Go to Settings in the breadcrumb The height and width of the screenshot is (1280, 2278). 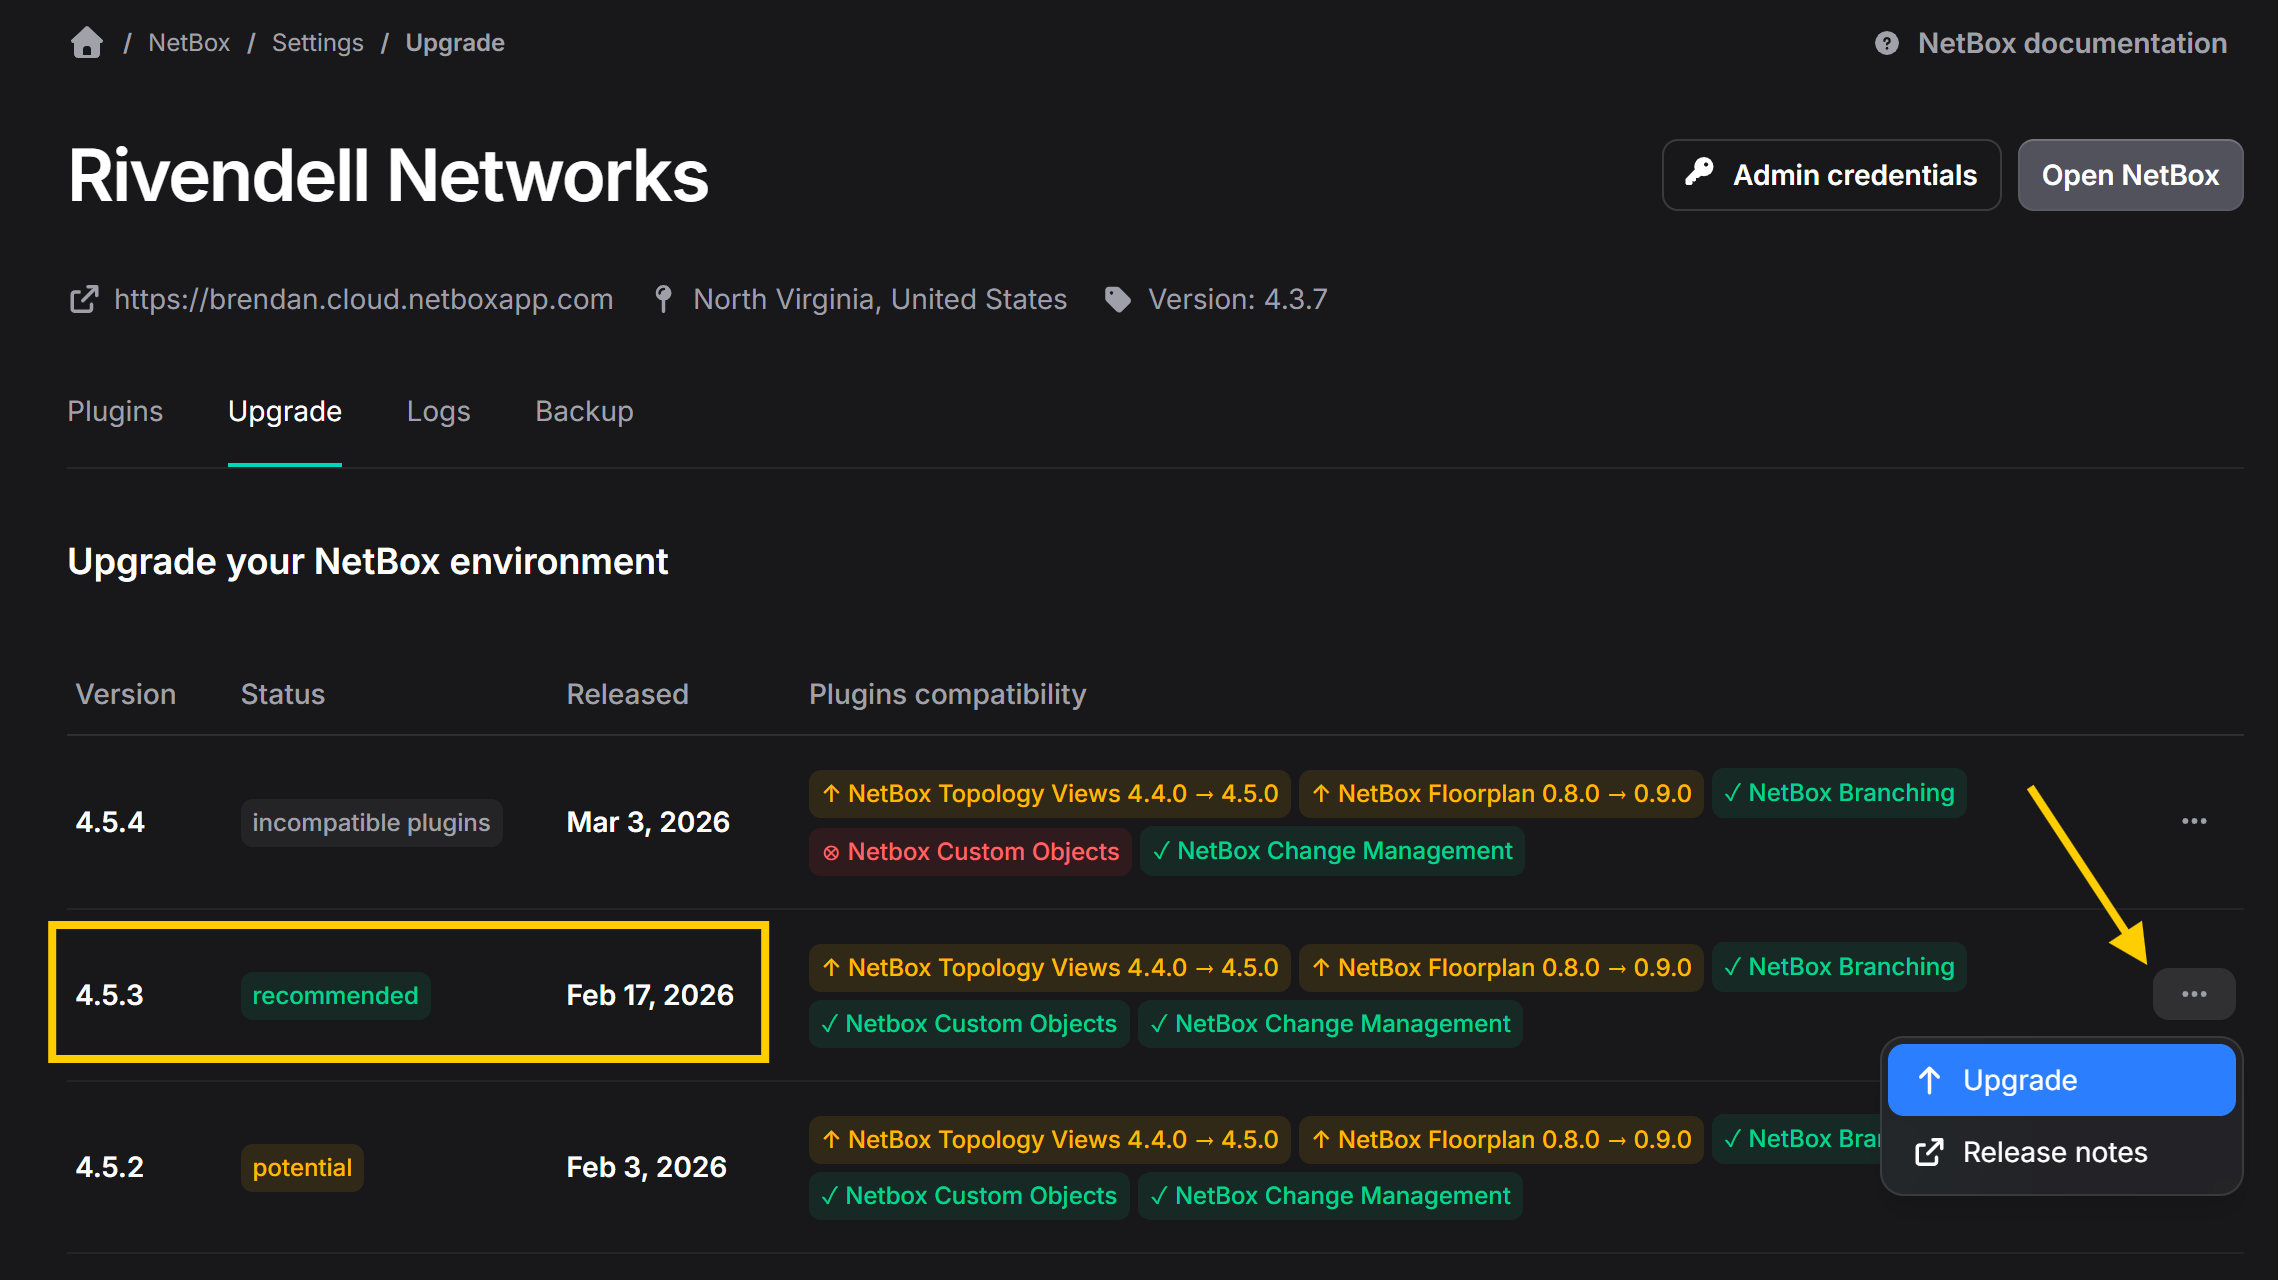pyautogui.click(x=317, y=43)
